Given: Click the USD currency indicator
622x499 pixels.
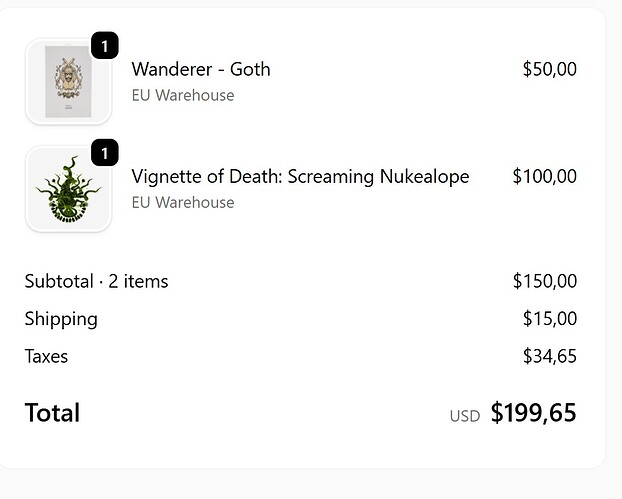Looking at the screenshot, I should [465, 416].
